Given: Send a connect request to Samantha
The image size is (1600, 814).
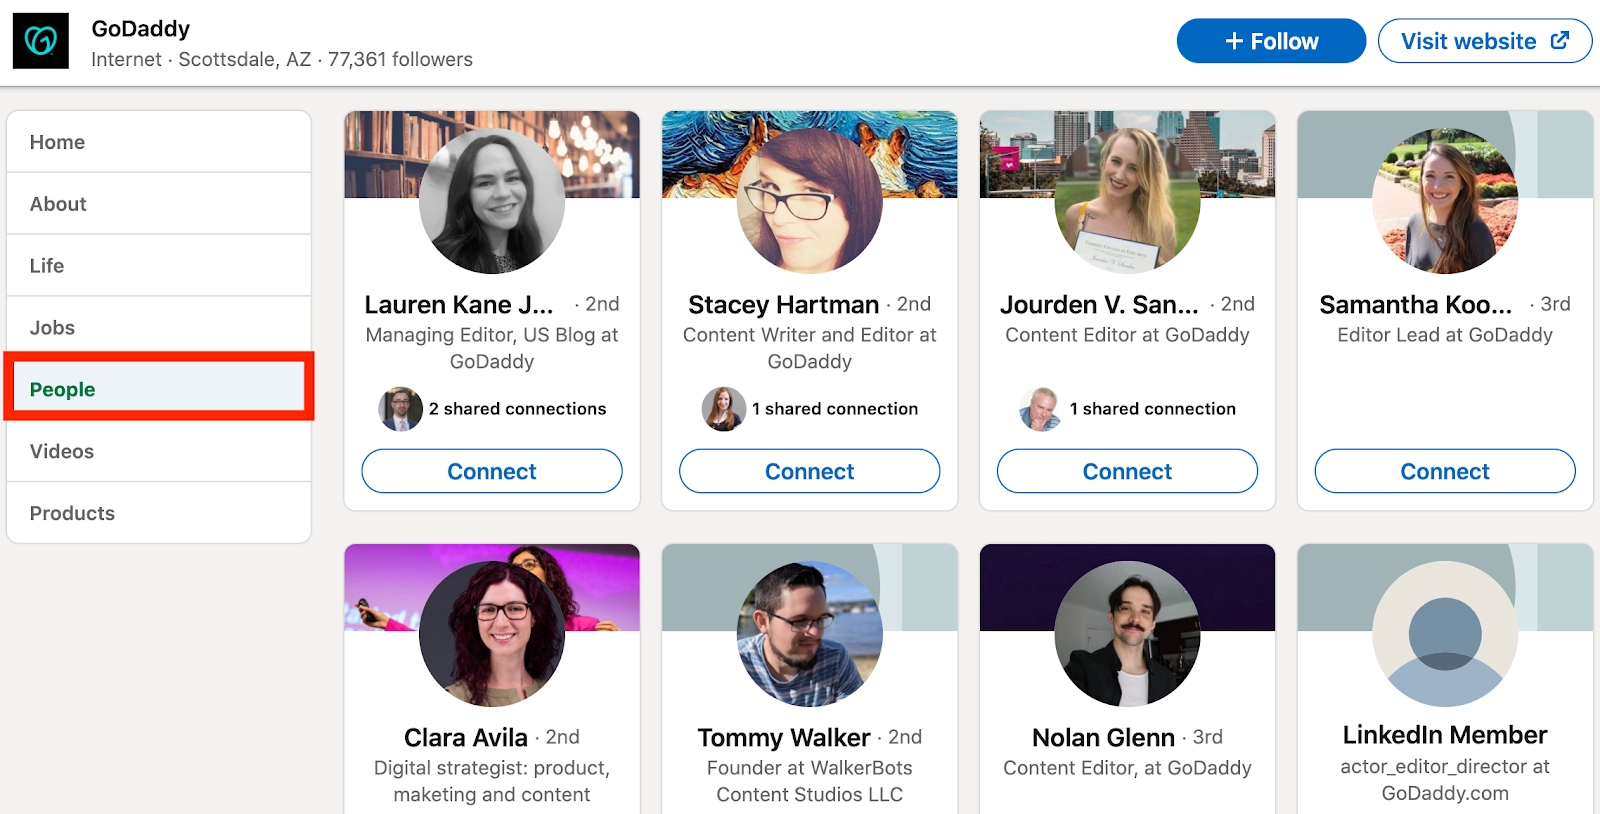Looking at the screenshot, I should coord(1443,471).
